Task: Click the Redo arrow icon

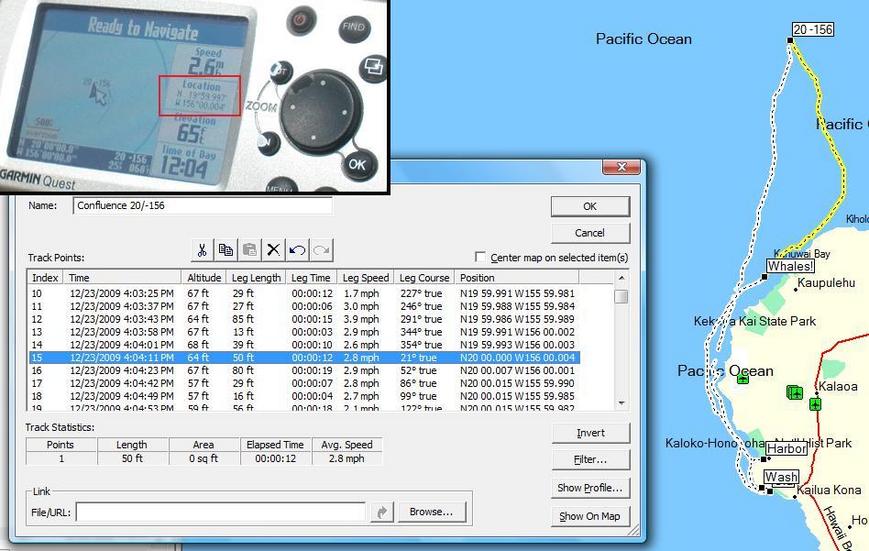Action: point(321,250)
